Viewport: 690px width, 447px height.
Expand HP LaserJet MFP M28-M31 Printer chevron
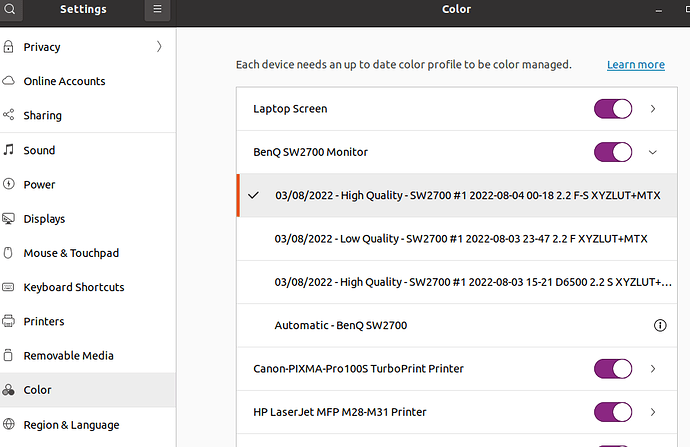click(x=653, y=412)
